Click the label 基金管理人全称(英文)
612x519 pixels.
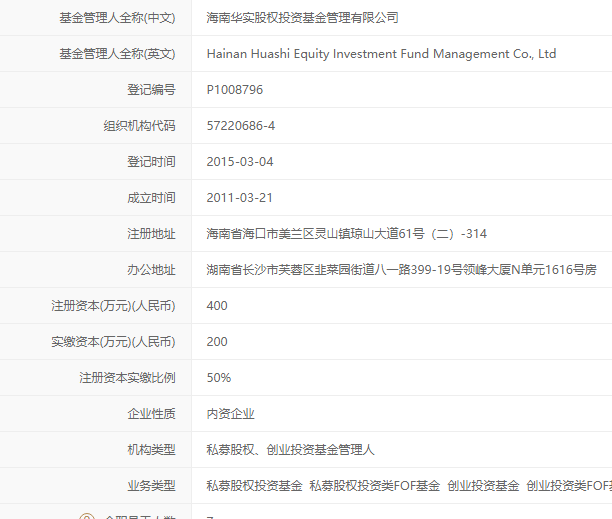coord(117,54)
